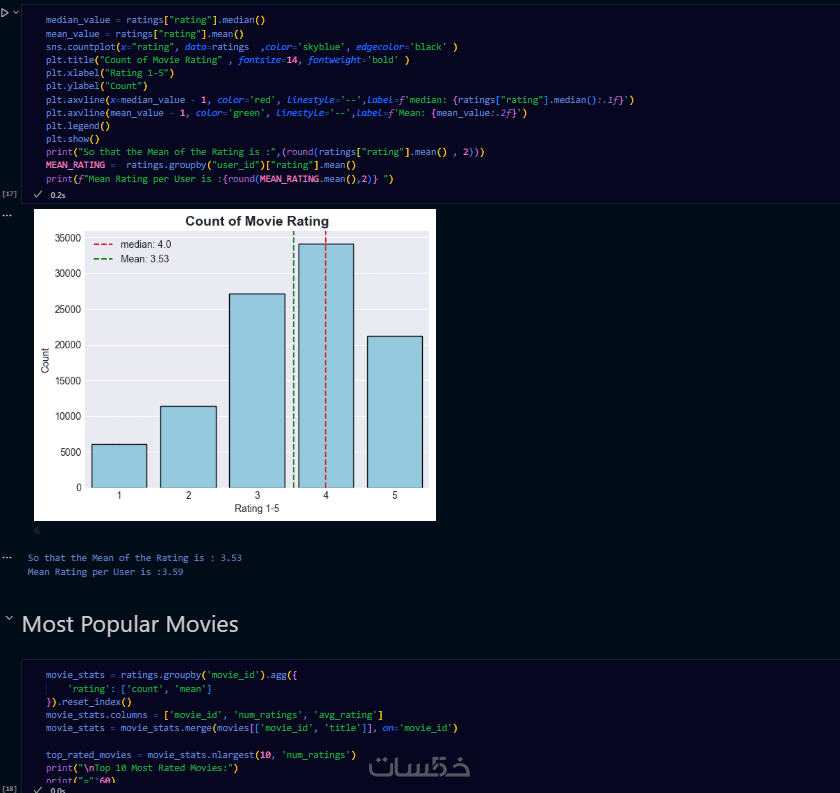Click the "'rating': ['count', 'mean']" line

pyautogui.click(x=139, y=689)
